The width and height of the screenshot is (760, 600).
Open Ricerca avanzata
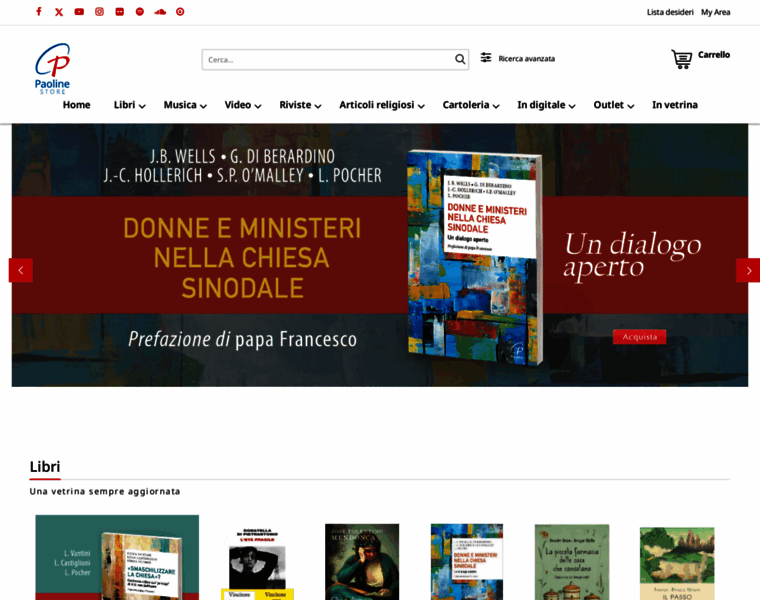point(526,59)
